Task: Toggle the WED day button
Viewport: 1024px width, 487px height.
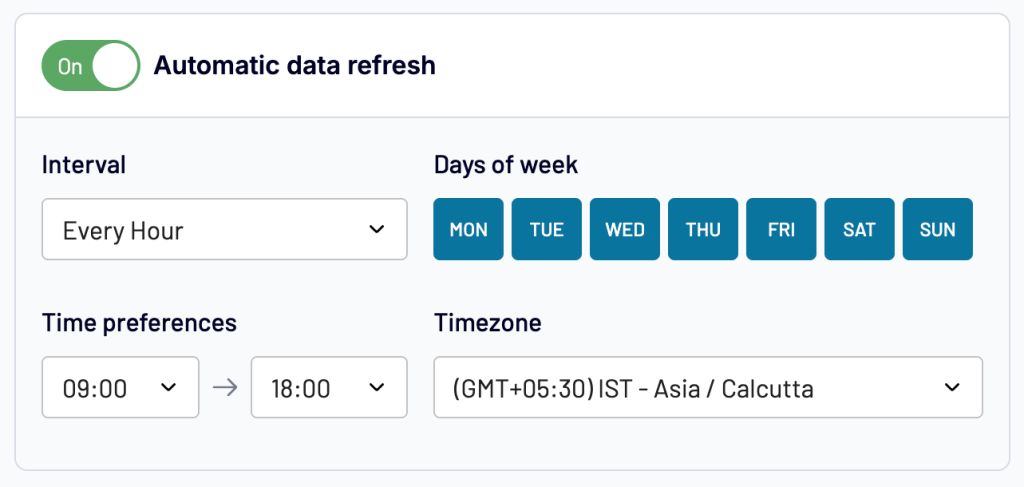Action: [625, 230]
